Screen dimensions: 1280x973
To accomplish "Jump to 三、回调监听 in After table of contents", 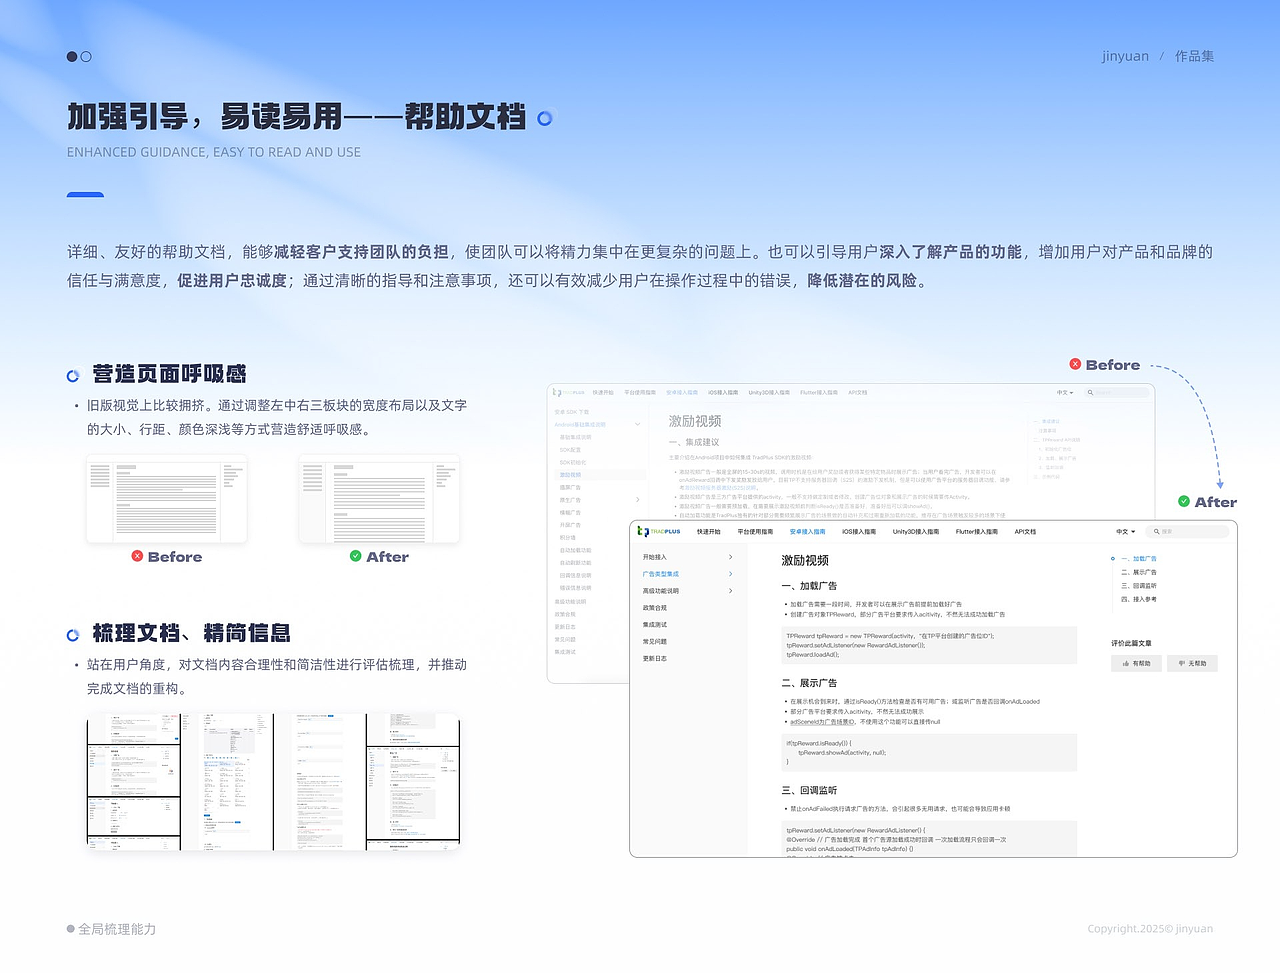I will [1139, 586].
